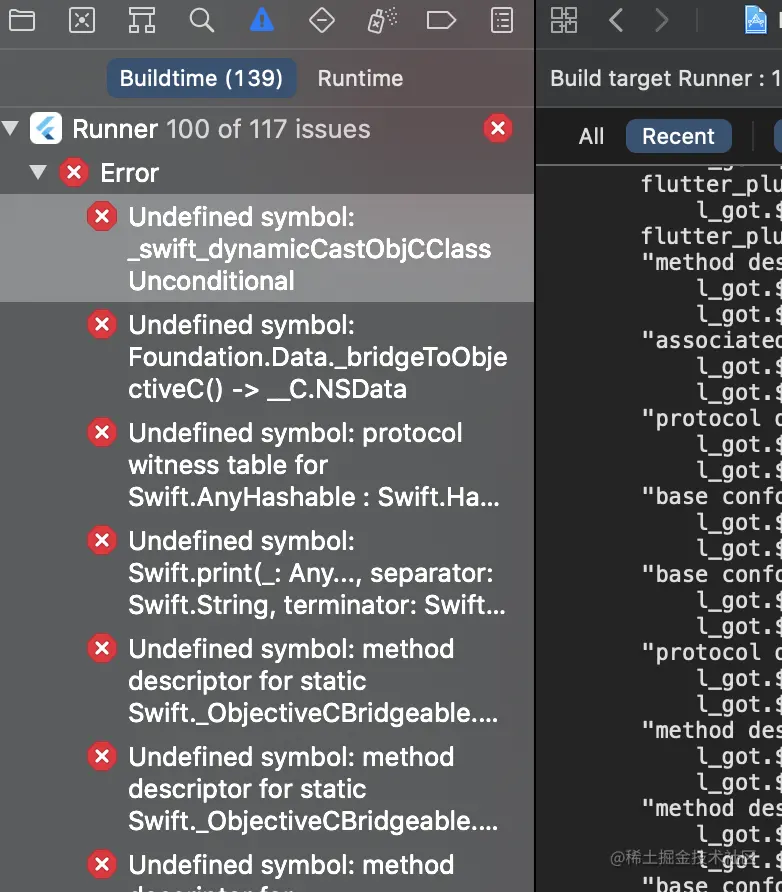Open the Symbol navigator icon
The width and height of the screenshot is (782, 892).
coord(142,19)
